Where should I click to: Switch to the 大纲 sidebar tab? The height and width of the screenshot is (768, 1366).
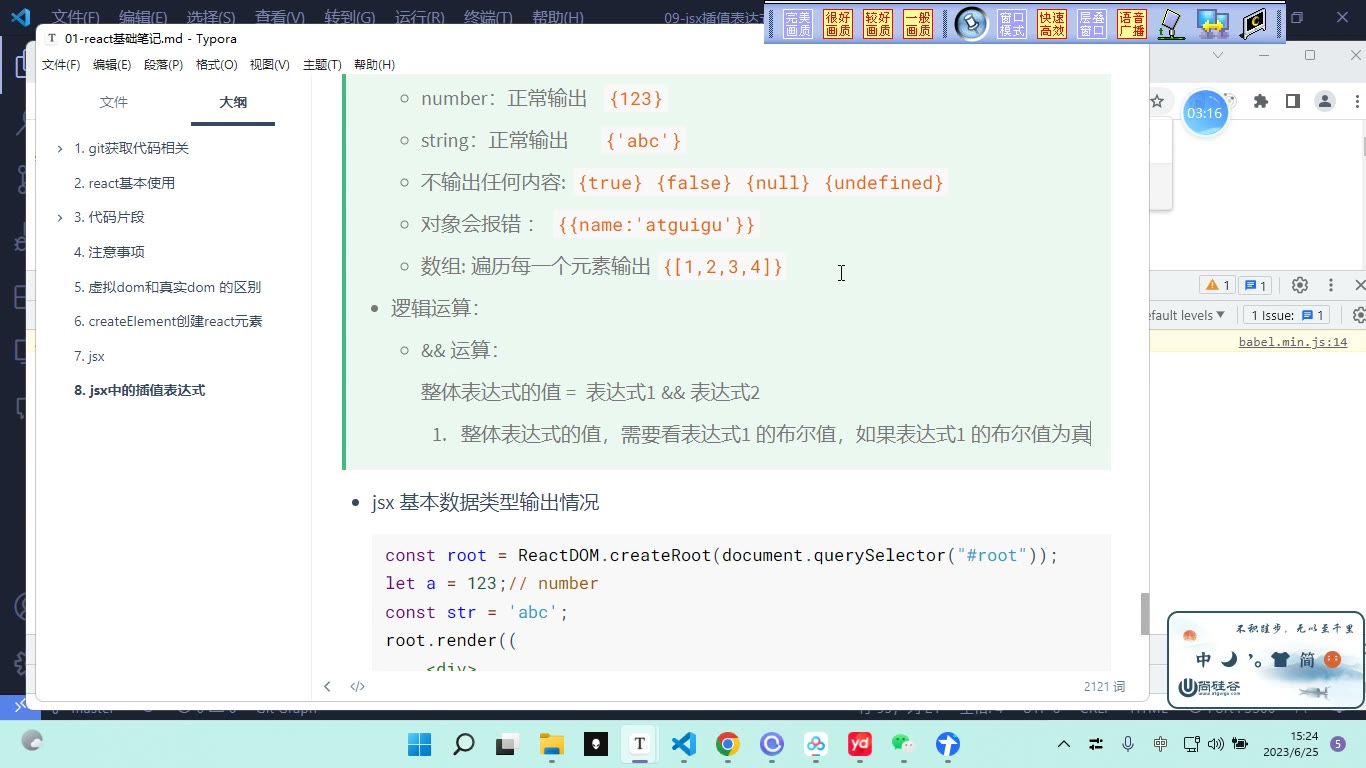point(233,102)
